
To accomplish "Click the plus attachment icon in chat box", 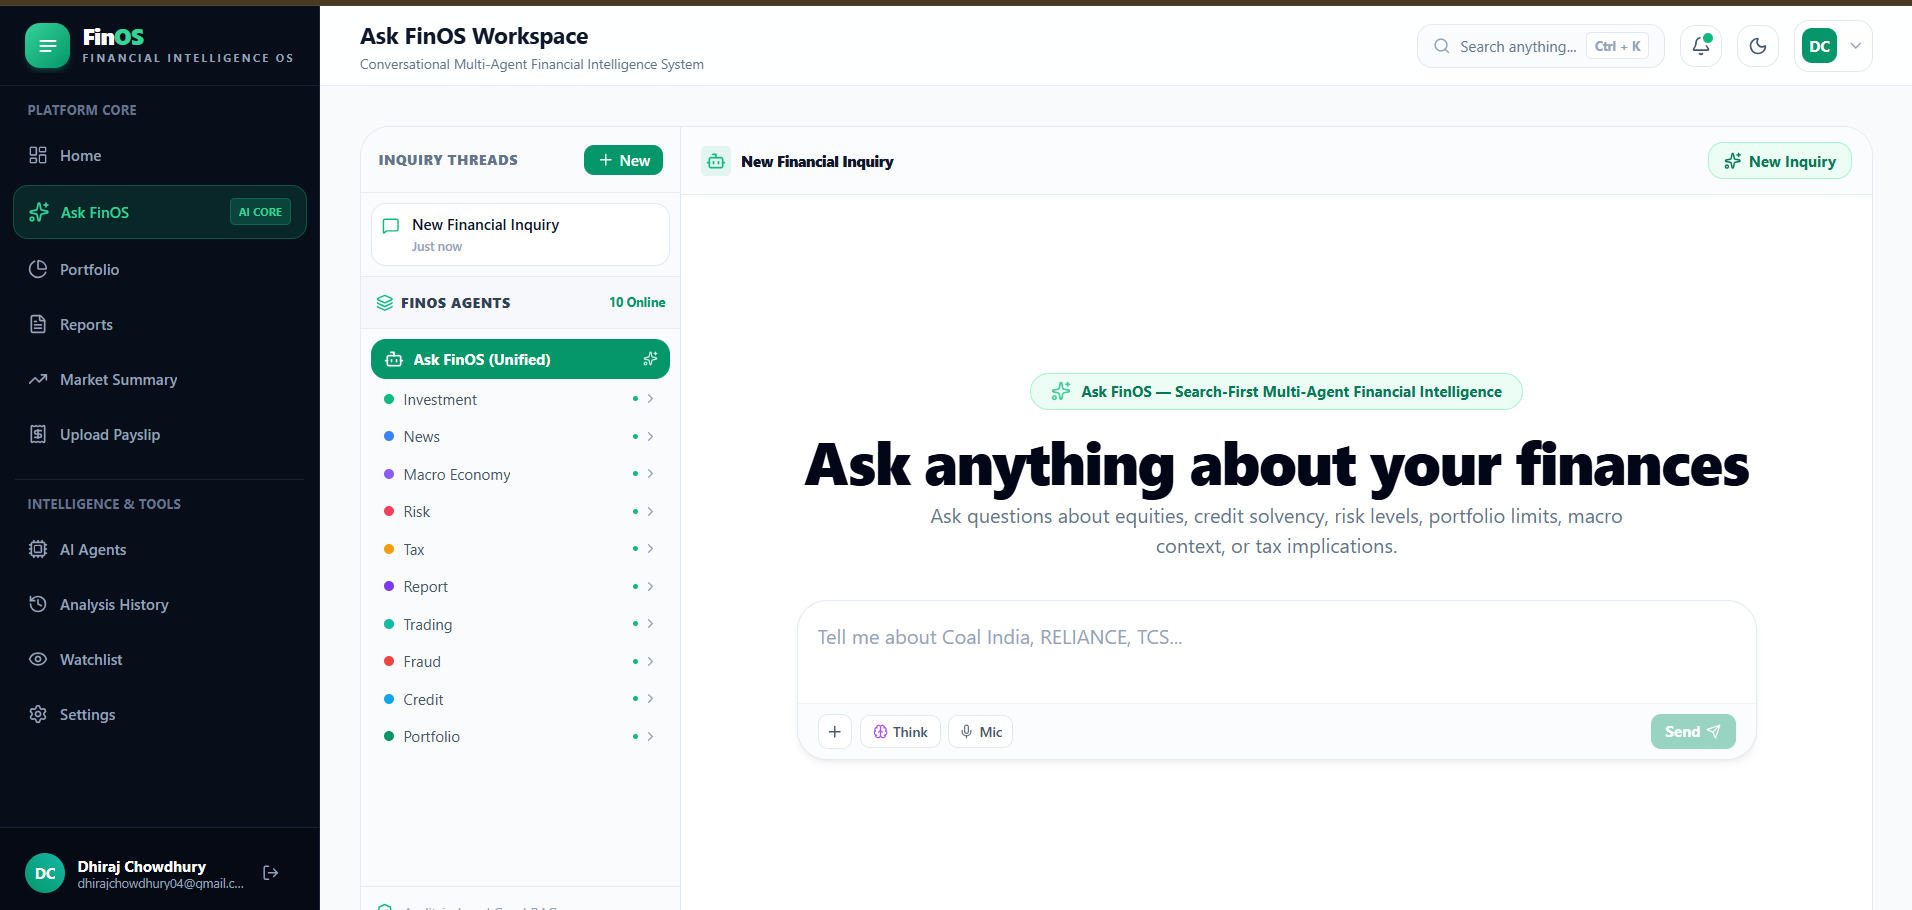I will (x=835, y=732).
